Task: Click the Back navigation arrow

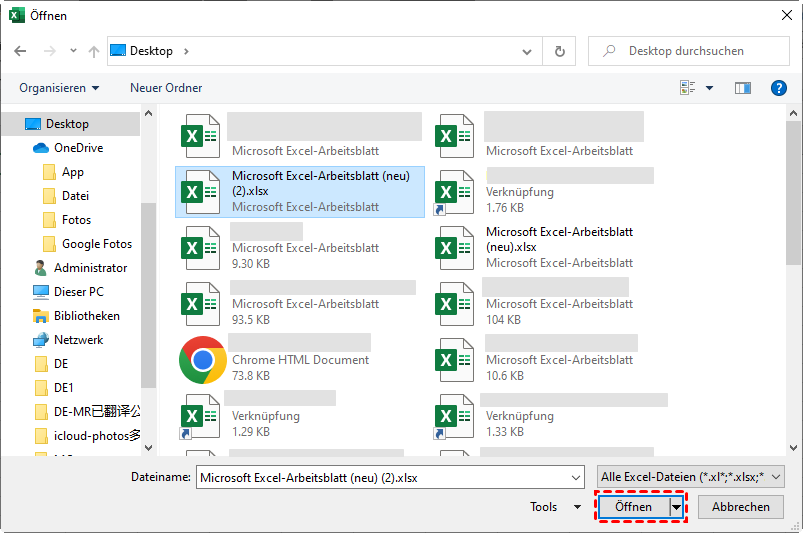Action: pos(20,51)
